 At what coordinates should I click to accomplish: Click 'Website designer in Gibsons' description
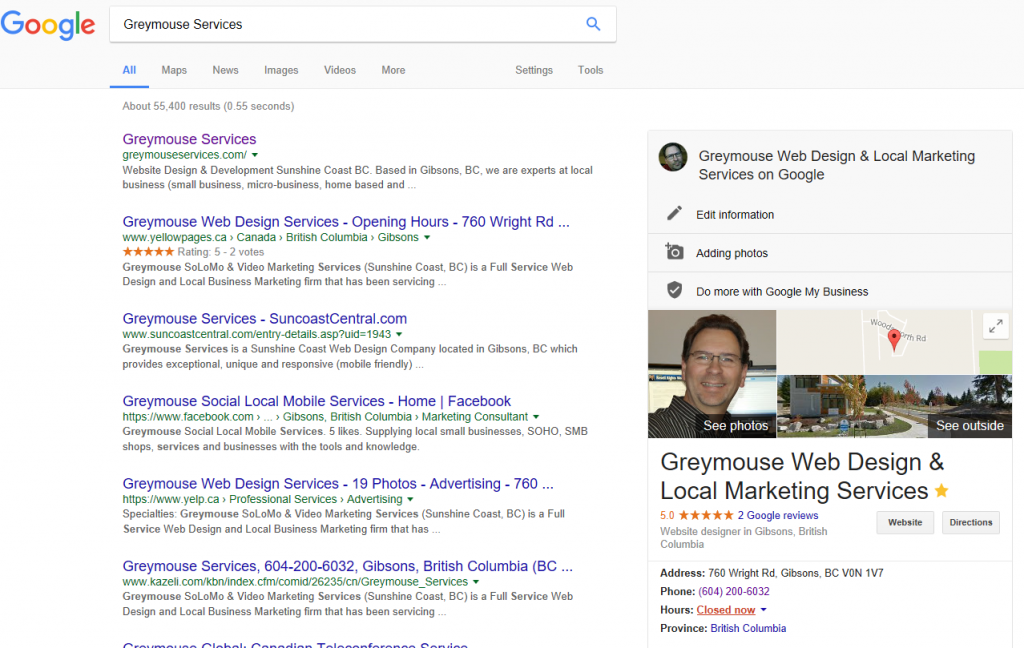[744, 538]
